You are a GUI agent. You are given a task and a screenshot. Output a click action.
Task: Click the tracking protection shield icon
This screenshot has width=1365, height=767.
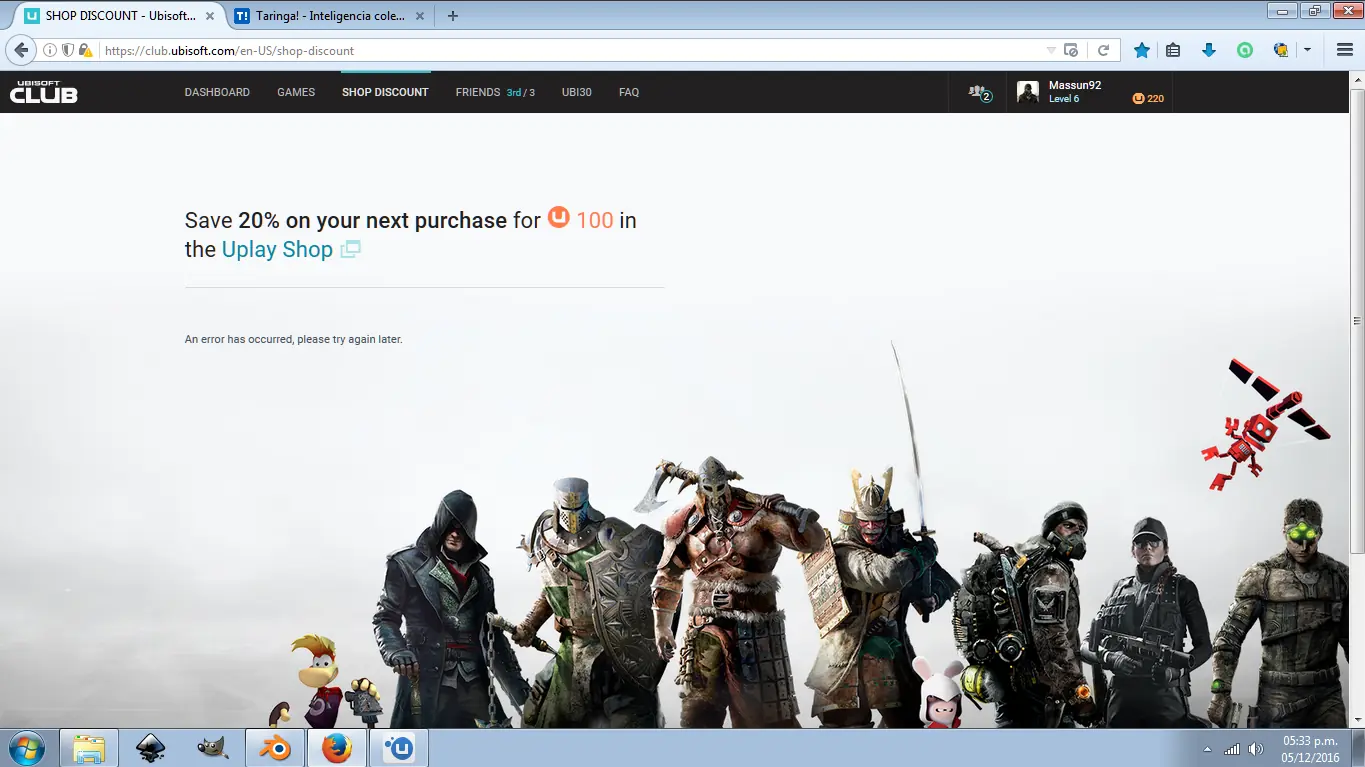click(x=67, y=50)
